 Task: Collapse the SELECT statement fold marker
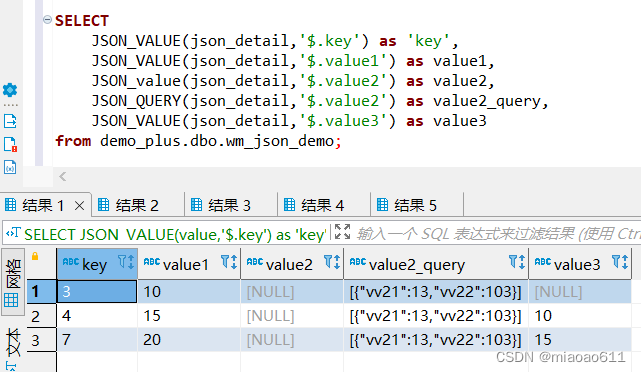pos(47,19)
